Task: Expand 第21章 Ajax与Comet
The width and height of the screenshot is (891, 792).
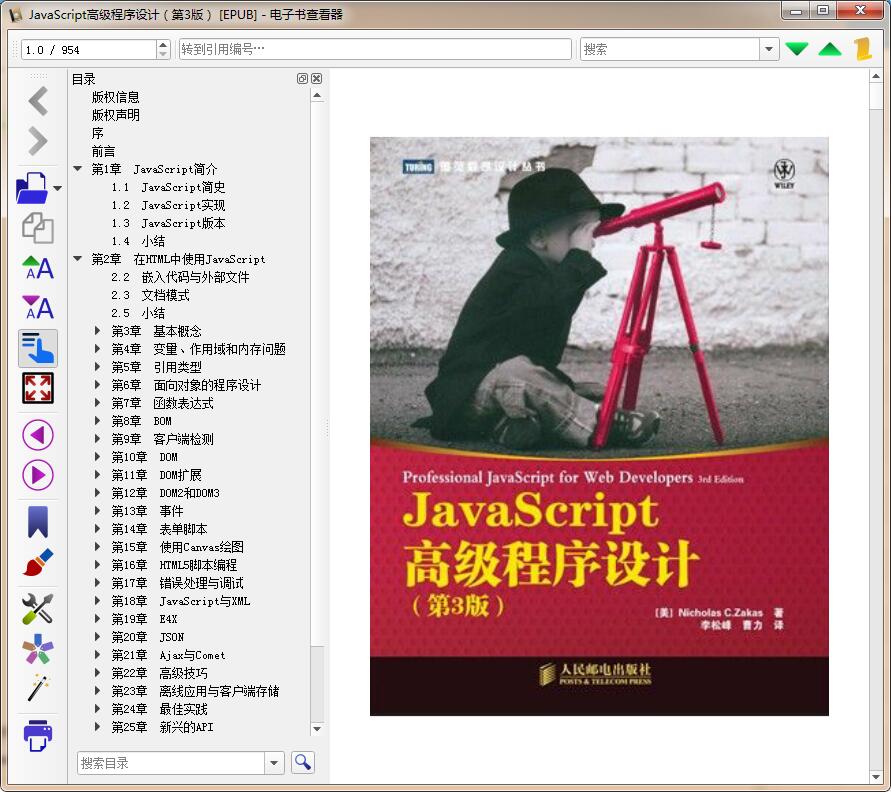Action: (98, 655)
